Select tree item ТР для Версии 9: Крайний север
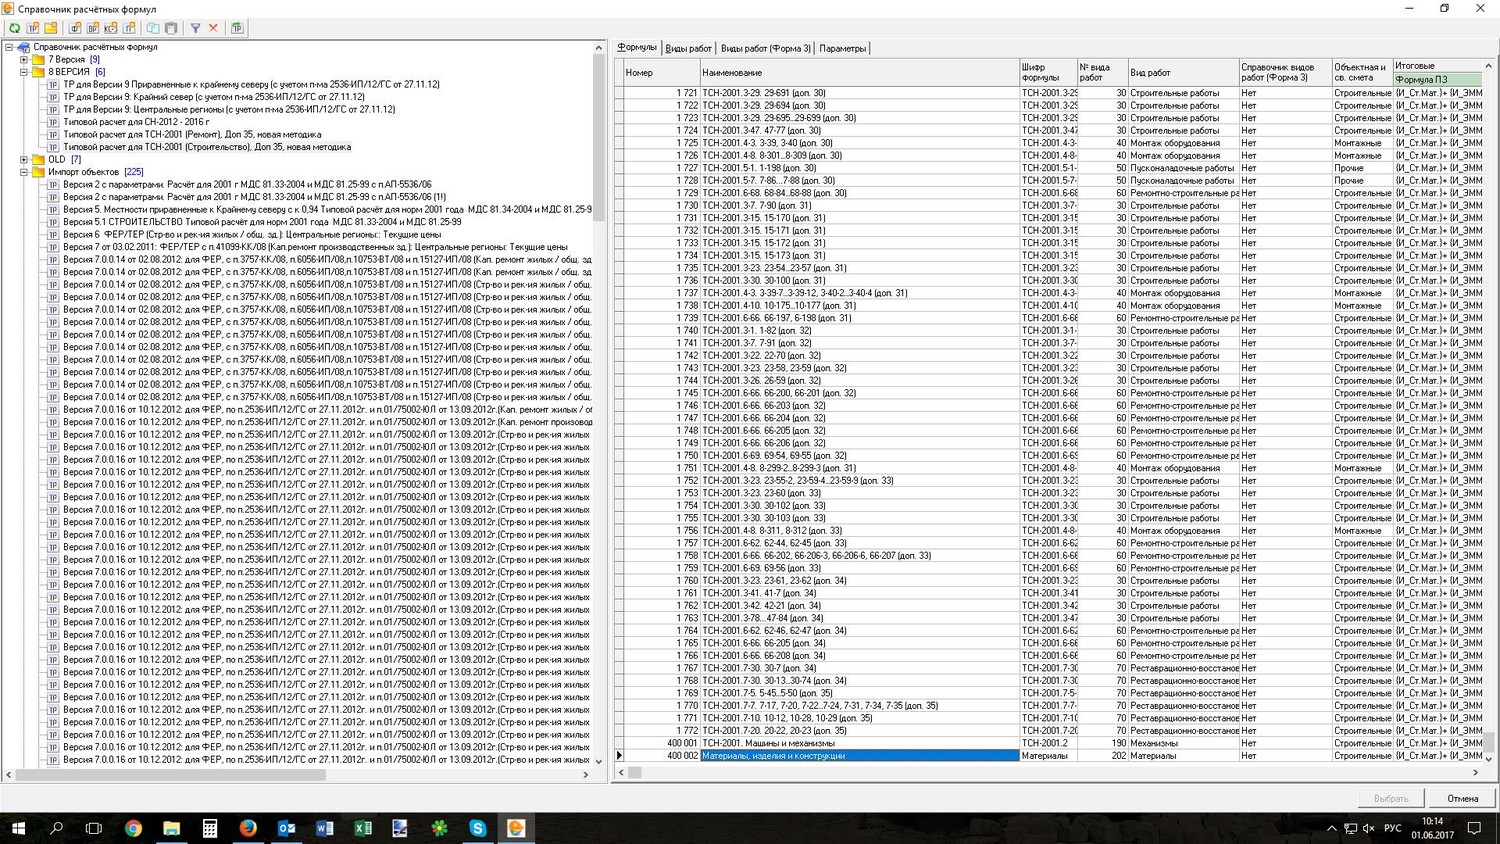Viewport: 1500px width, 844px height. (214, 97)
